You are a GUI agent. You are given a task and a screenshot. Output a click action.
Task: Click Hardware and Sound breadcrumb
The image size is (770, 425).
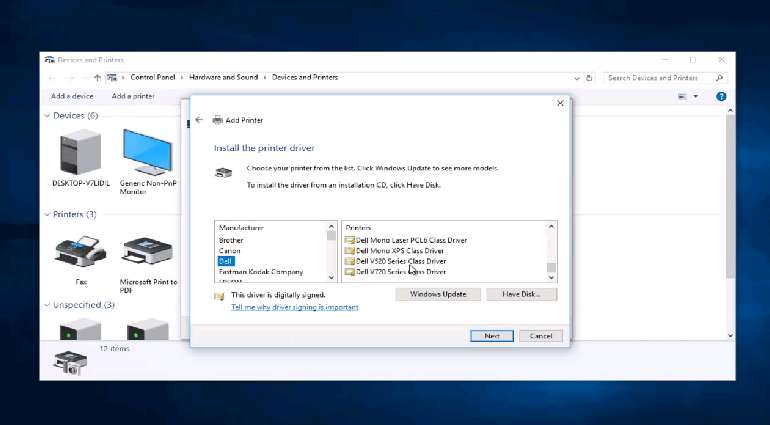(x=223, y=77)
